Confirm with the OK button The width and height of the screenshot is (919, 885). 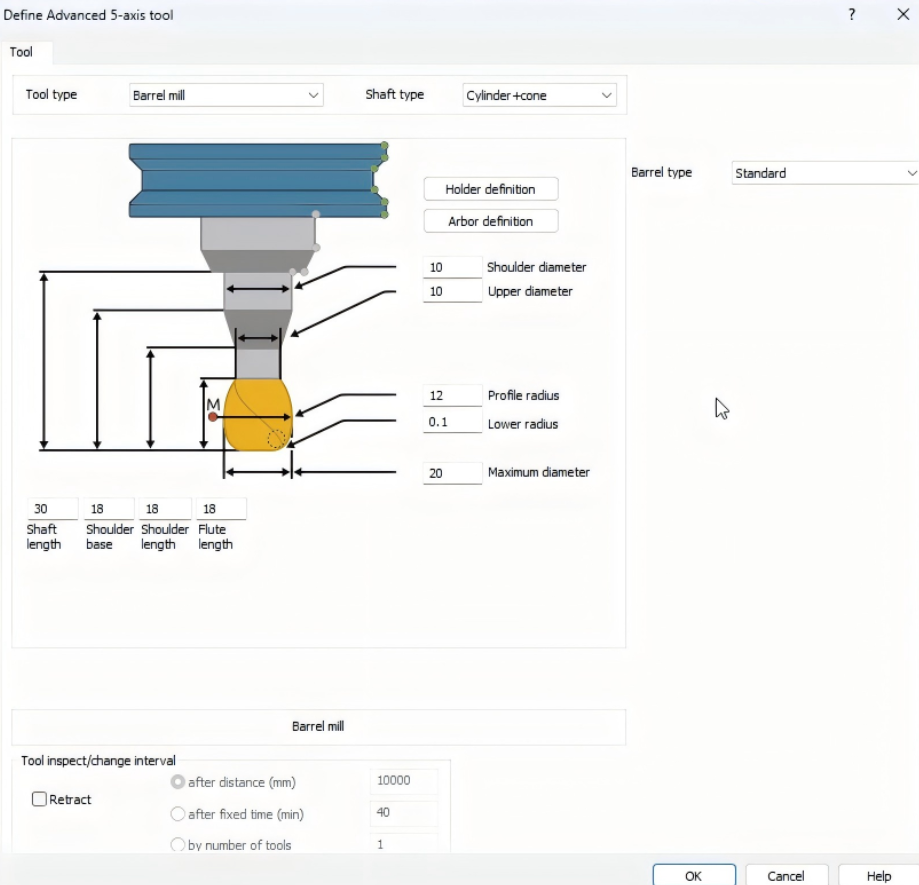(x=693, y=875)
